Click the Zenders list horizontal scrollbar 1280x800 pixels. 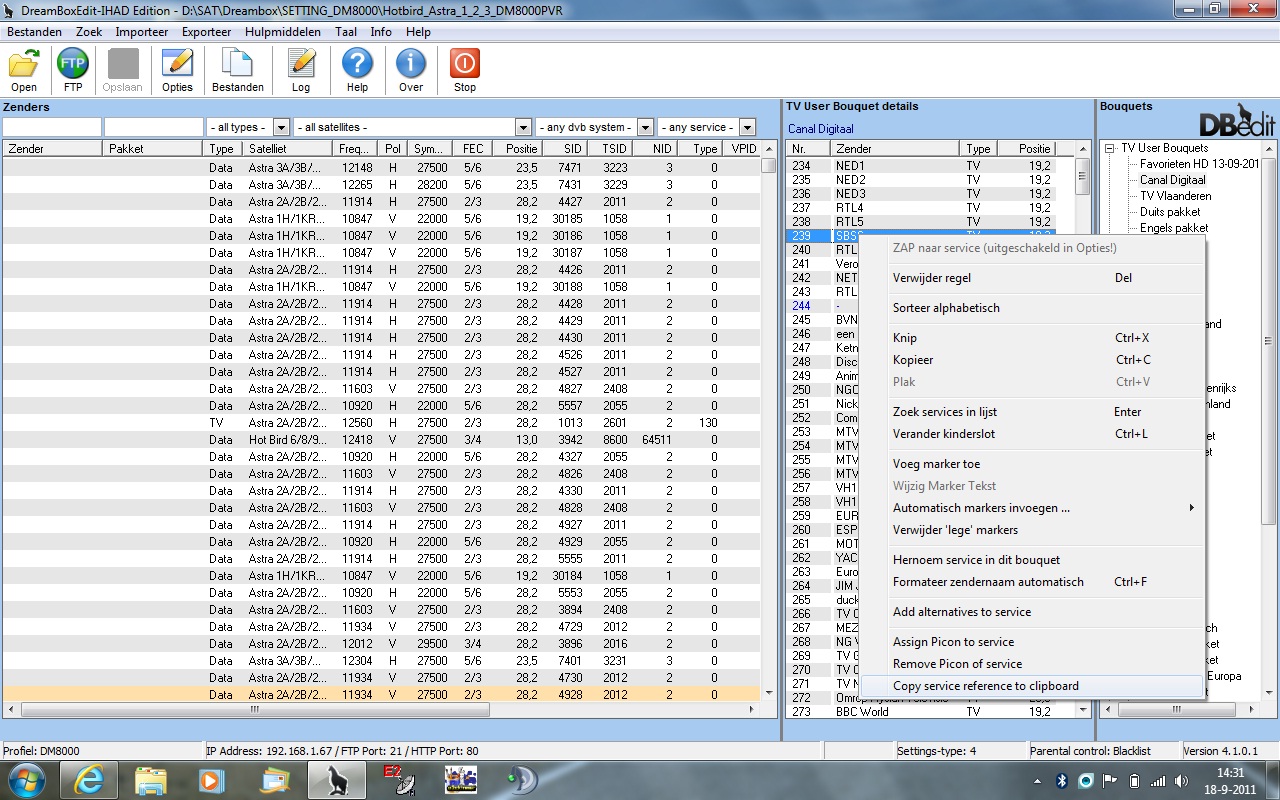(x=381, y=709)
